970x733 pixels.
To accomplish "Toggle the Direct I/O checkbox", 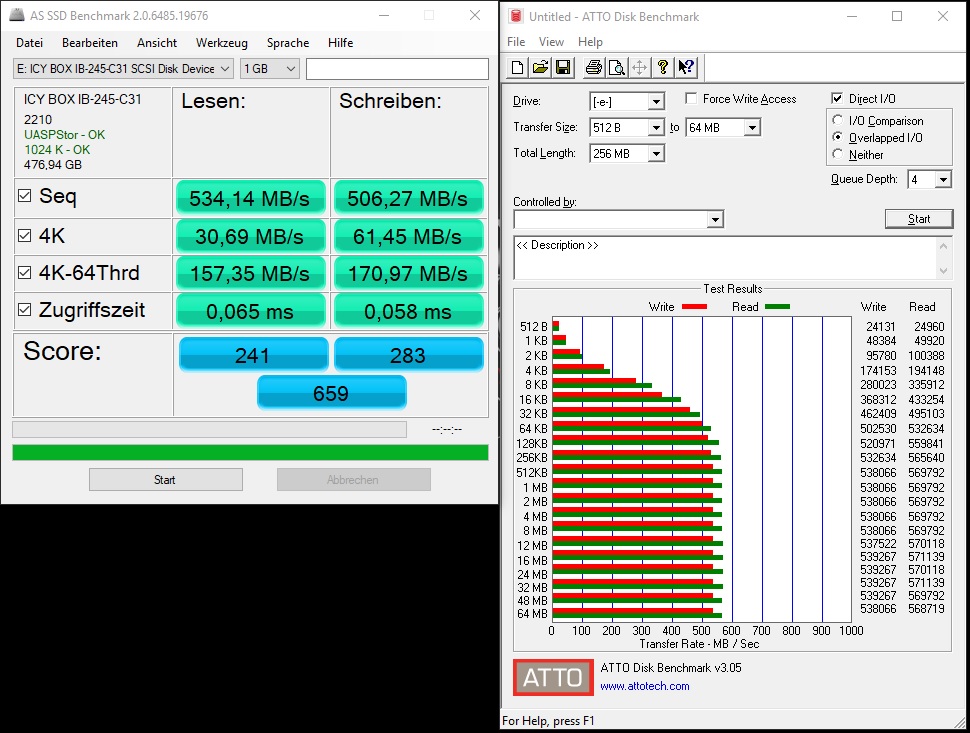I will point(837,98).
